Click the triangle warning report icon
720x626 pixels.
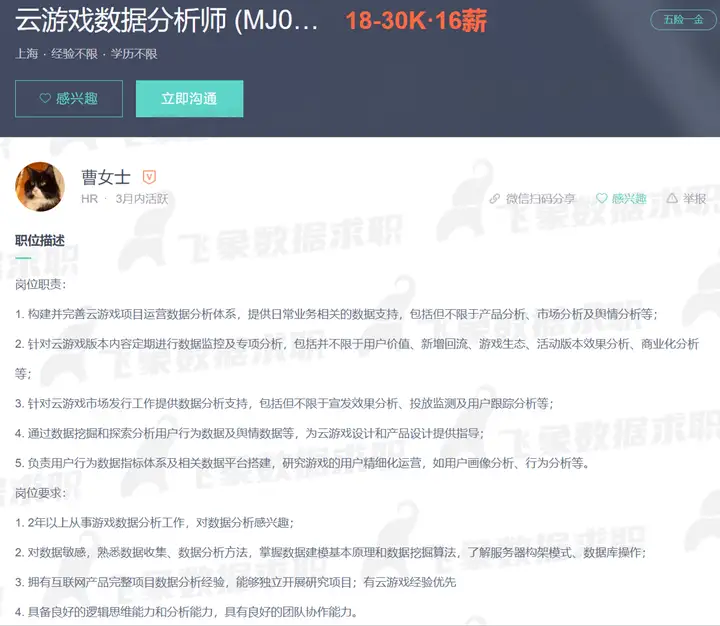click(x=672, y=198)
